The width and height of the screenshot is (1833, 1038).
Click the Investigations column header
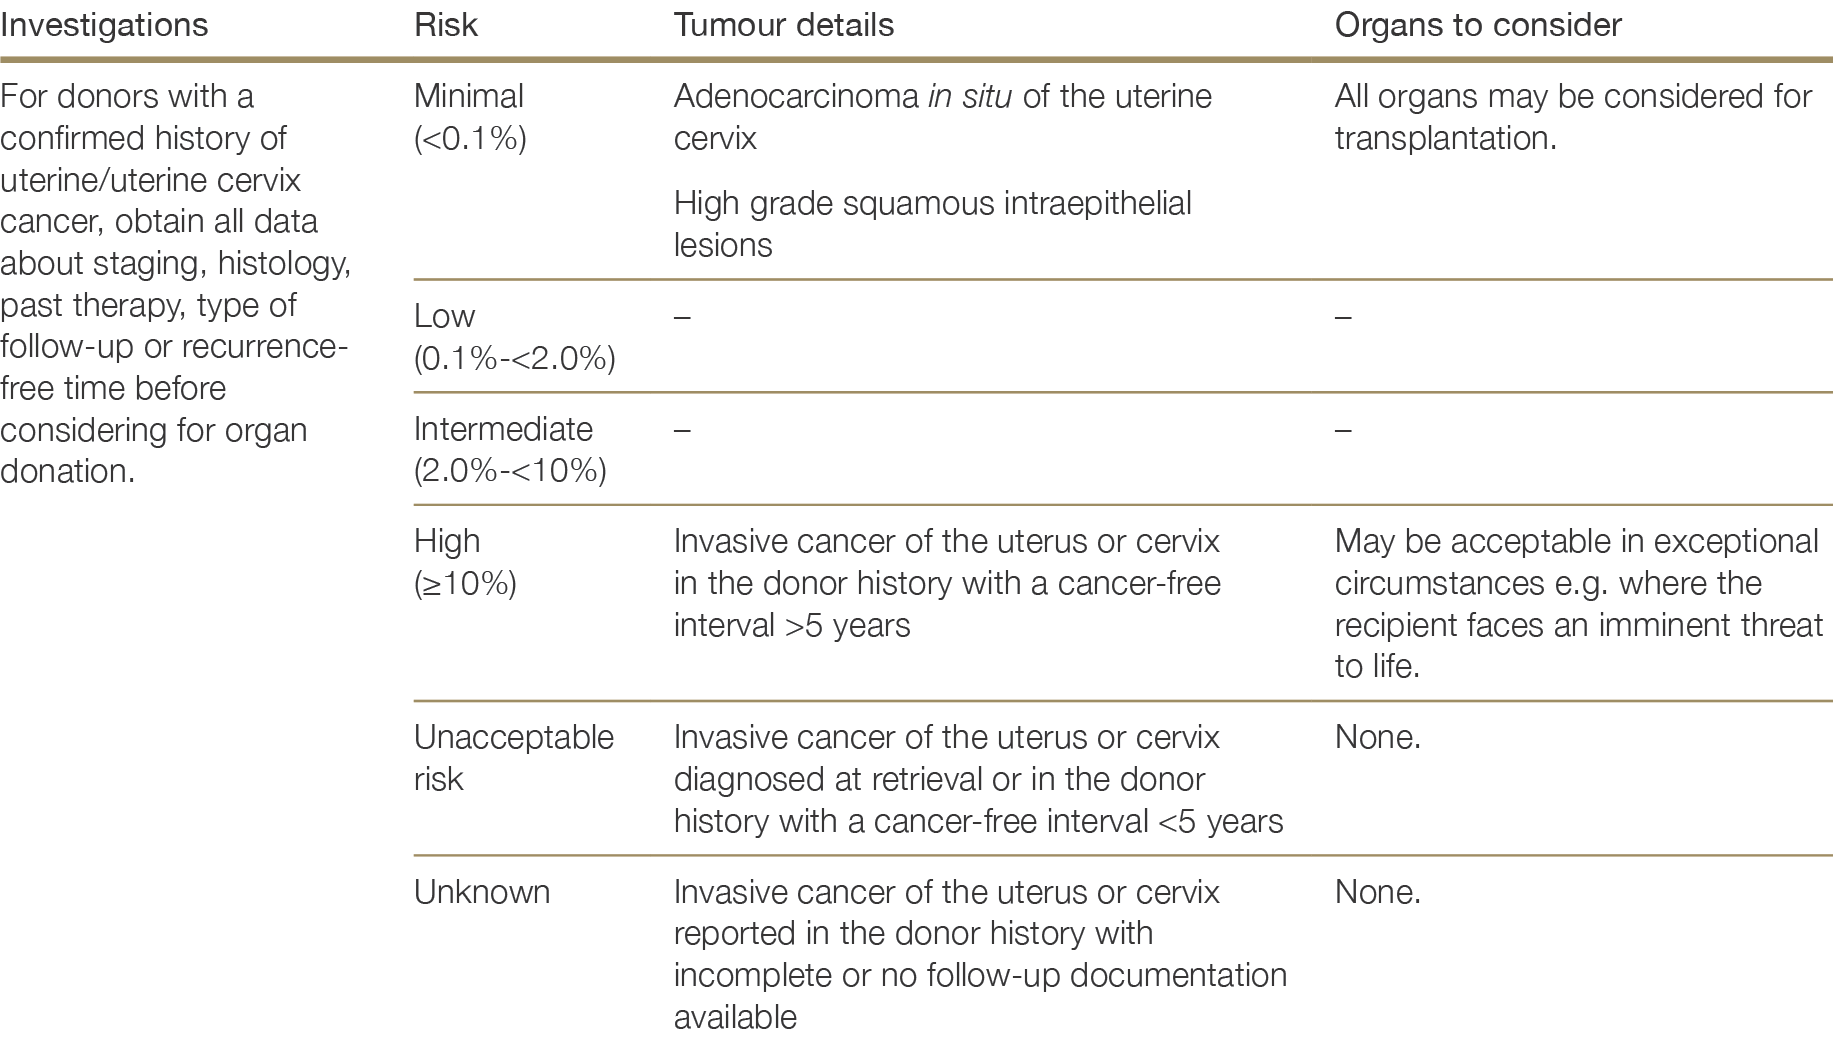click(104, 25)
